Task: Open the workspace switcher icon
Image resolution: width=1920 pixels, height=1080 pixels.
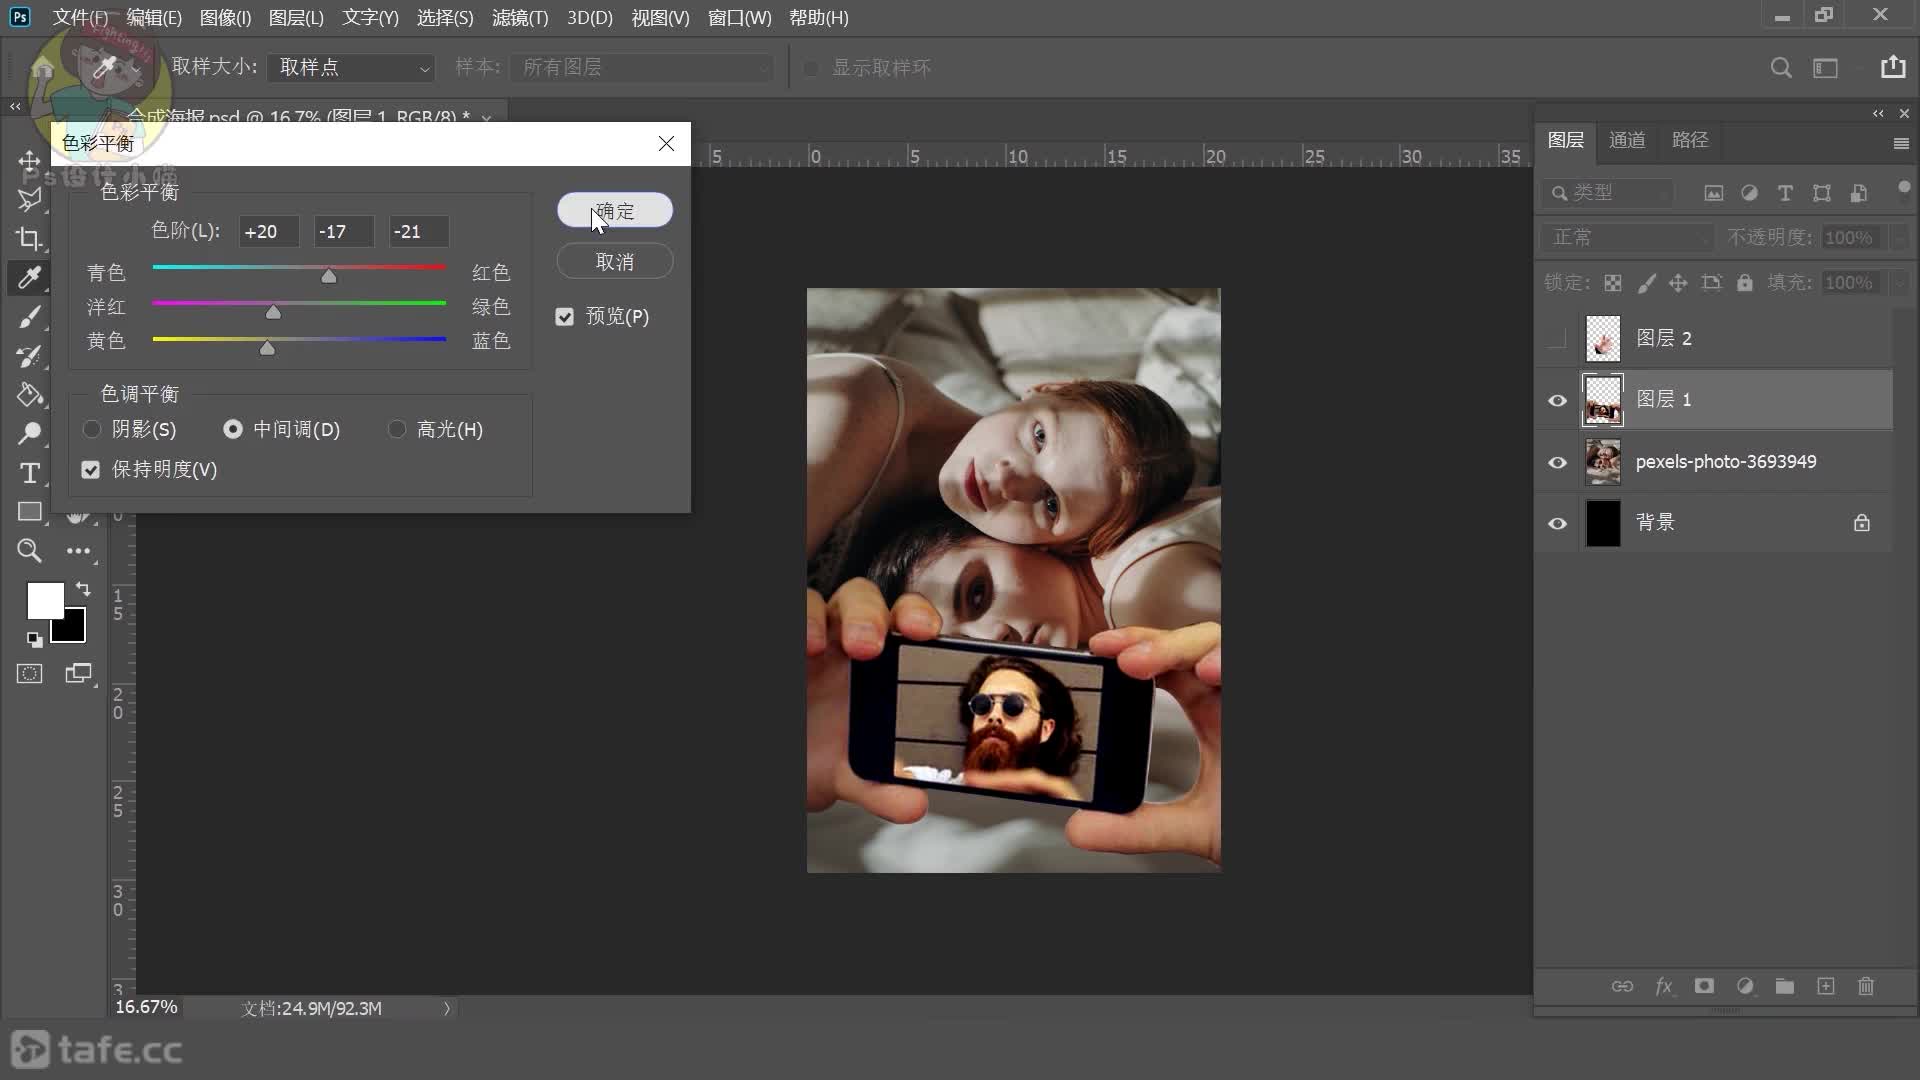Action: click(1826, 67)
